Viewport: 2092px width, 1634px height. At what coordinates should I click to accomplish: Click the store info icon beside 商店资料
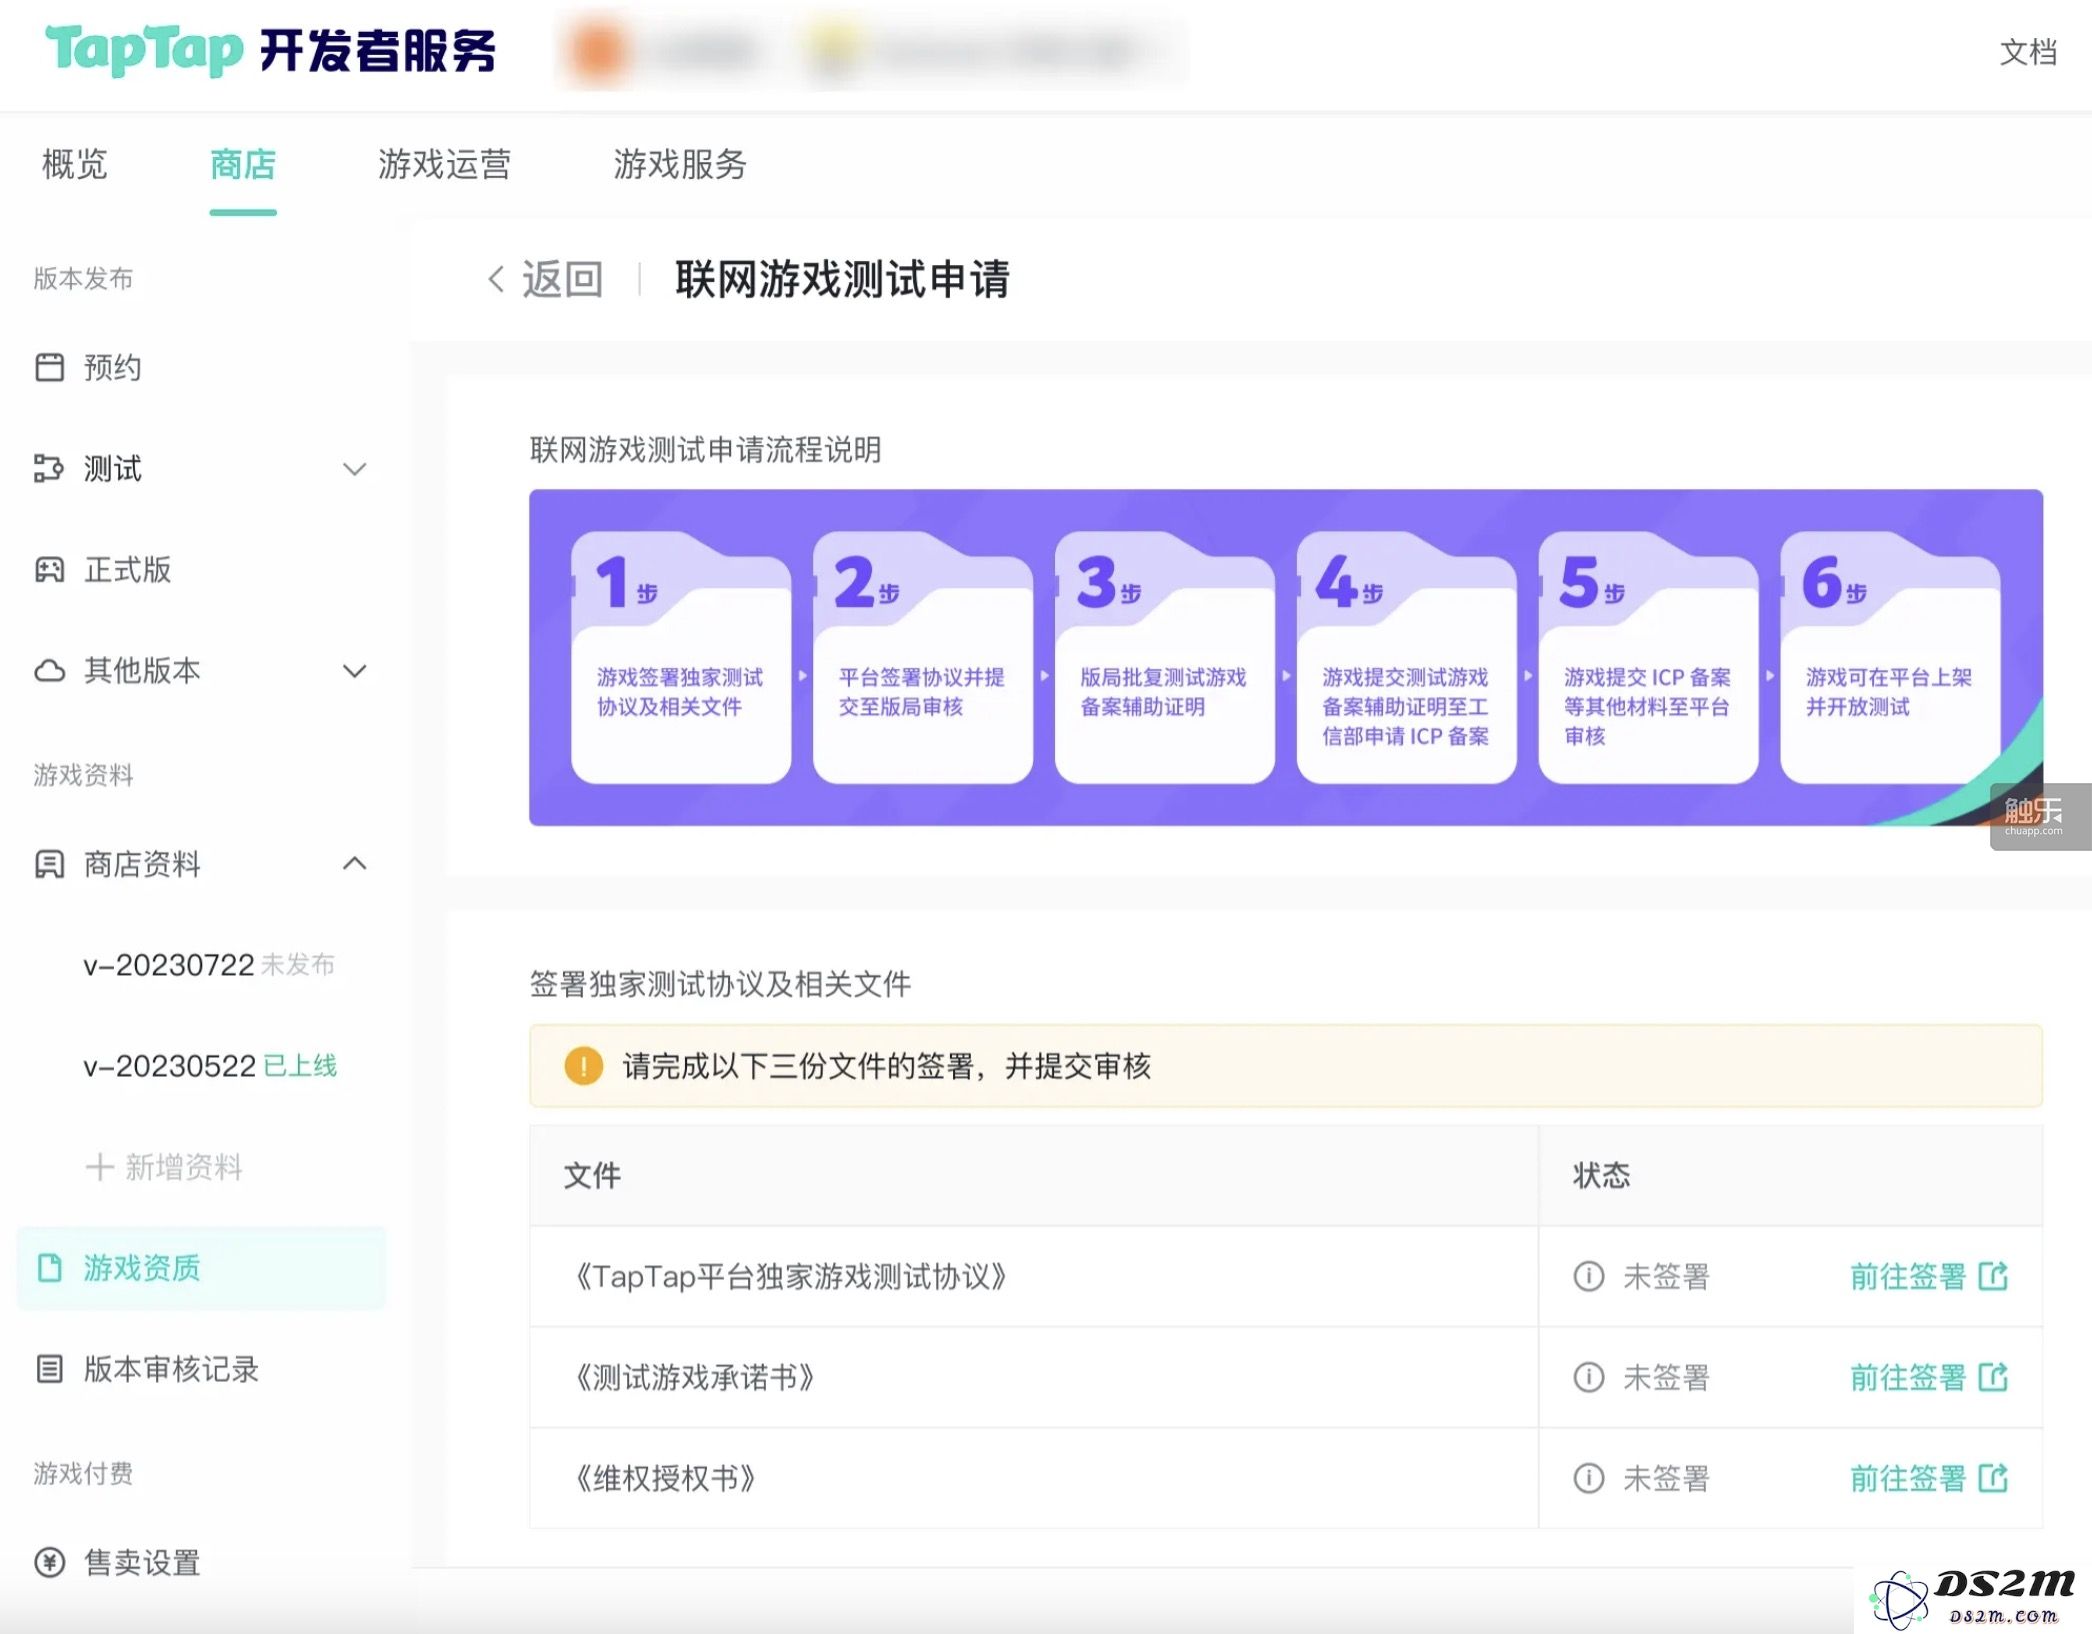[x=49, y=863]
